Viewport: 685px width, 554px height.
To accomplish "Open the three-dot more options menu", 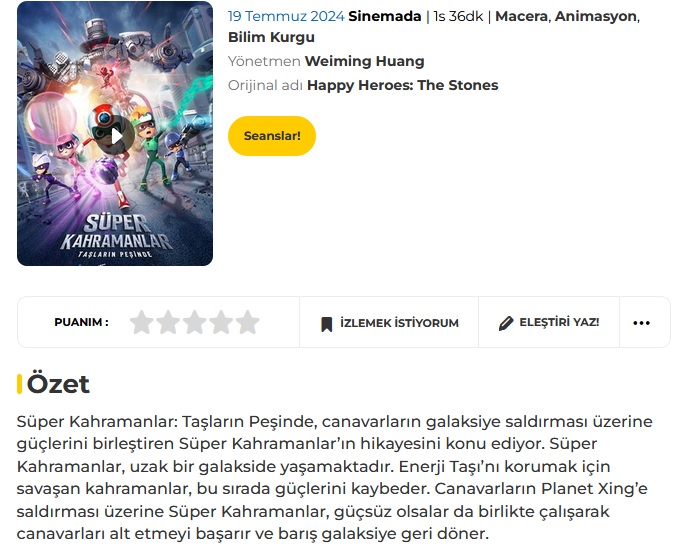I will 641,323.
